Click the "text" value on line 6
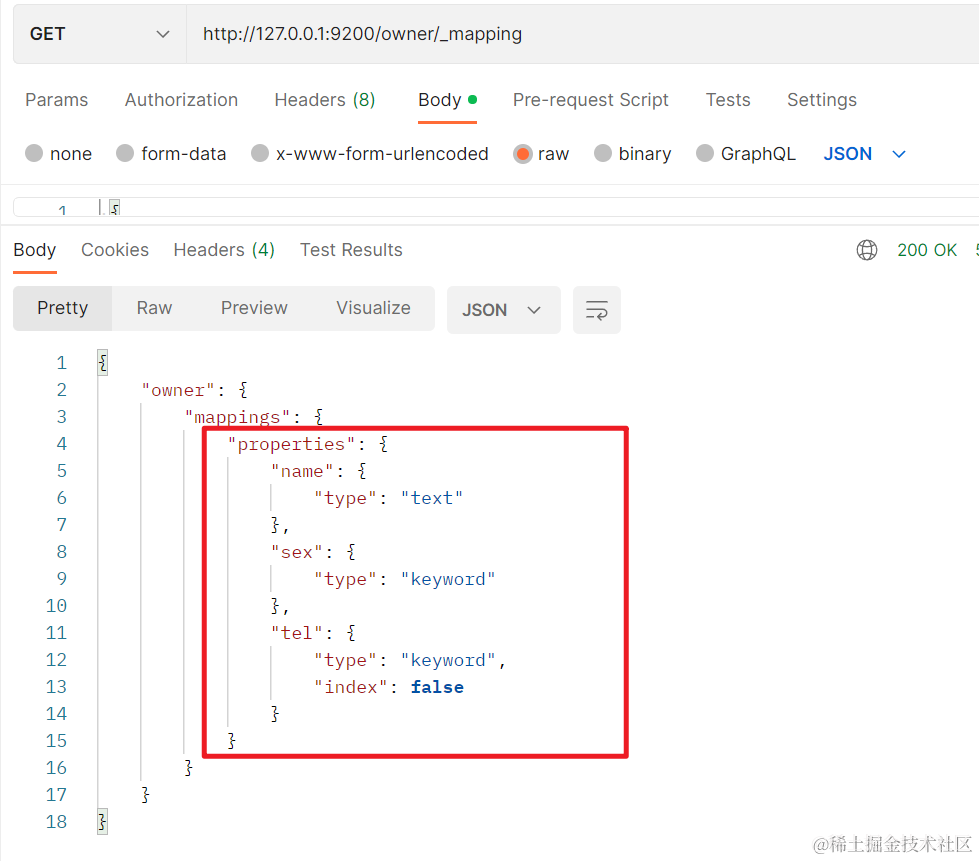This screenshot has height=861, width=979. coord(431,498)
